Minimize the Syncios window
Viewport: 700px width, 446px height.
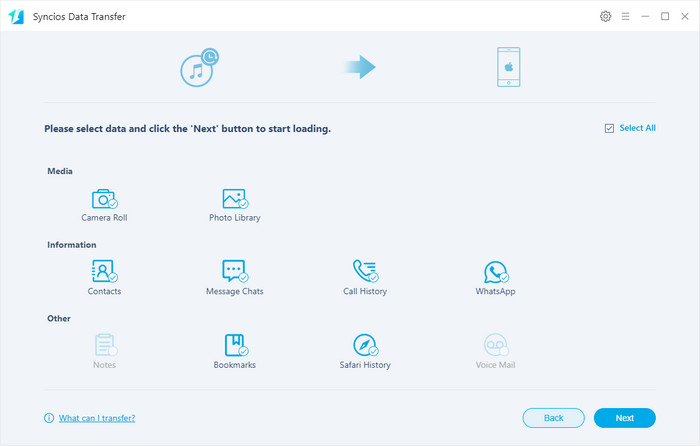click(x=645, y=17)
